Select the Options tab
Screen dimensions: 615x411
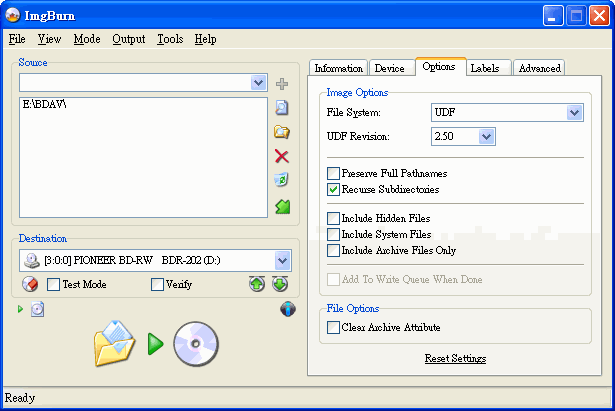pos(439,67)
